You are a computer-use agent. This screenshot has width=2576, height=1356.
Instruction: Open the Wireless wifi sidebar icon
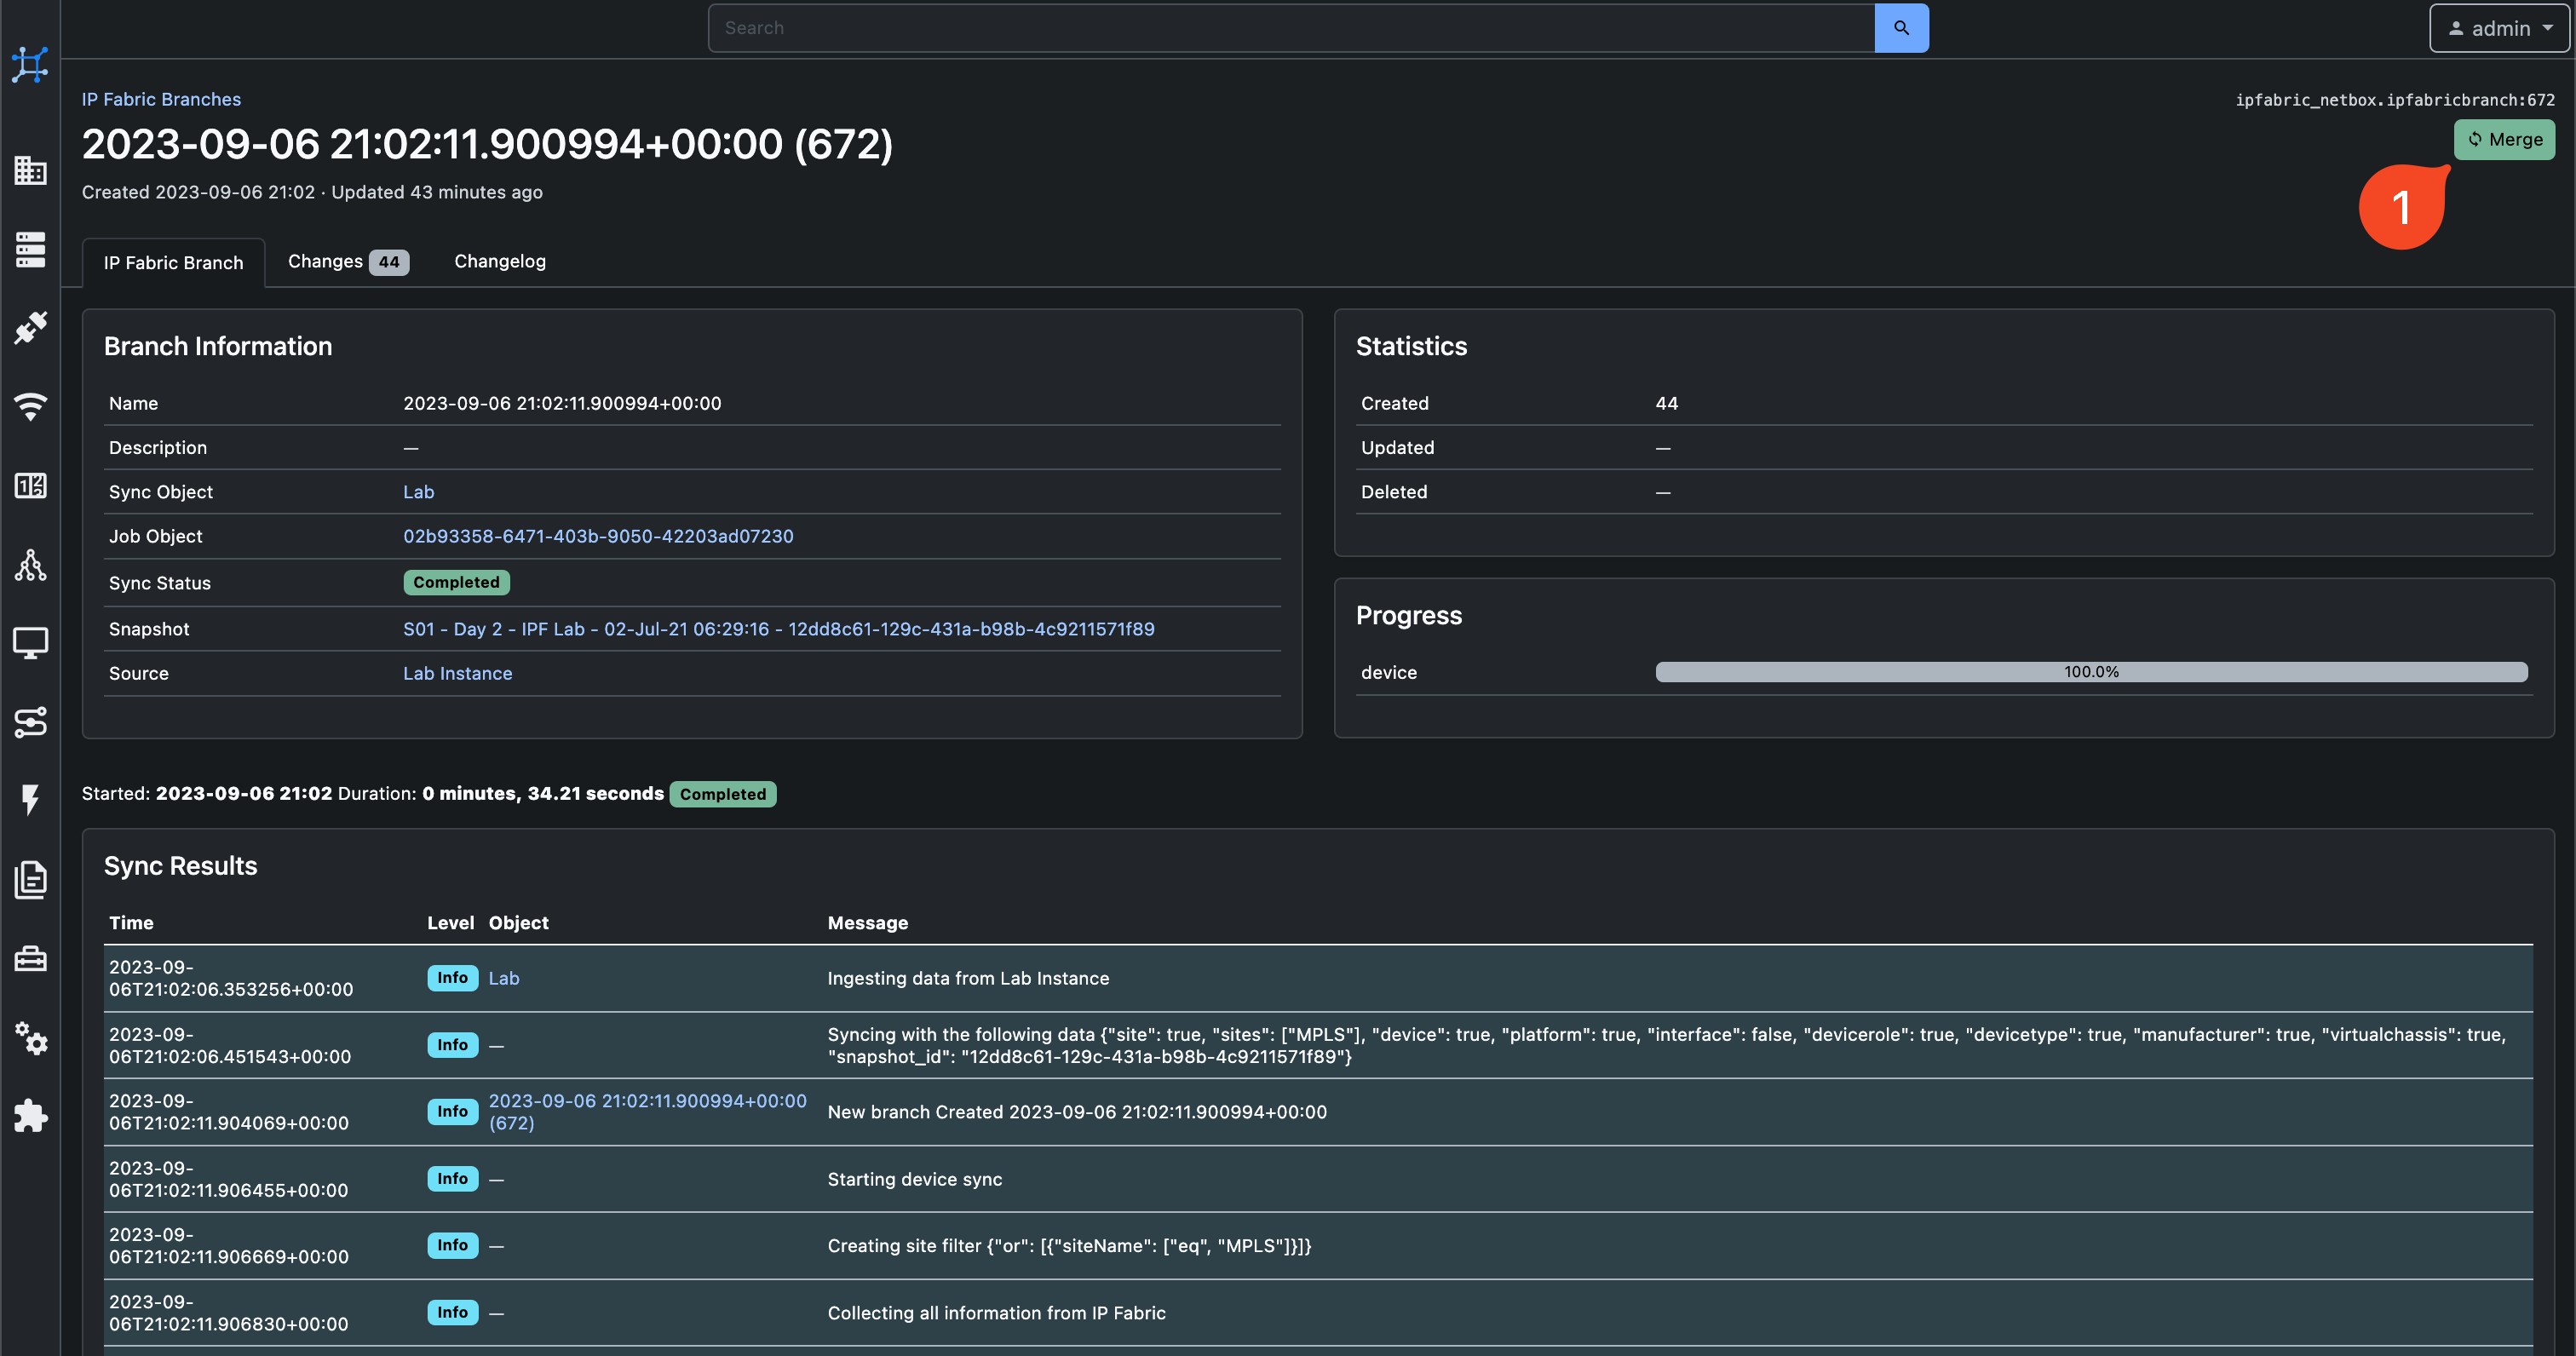pyautogui.click(x=30, y=406)
